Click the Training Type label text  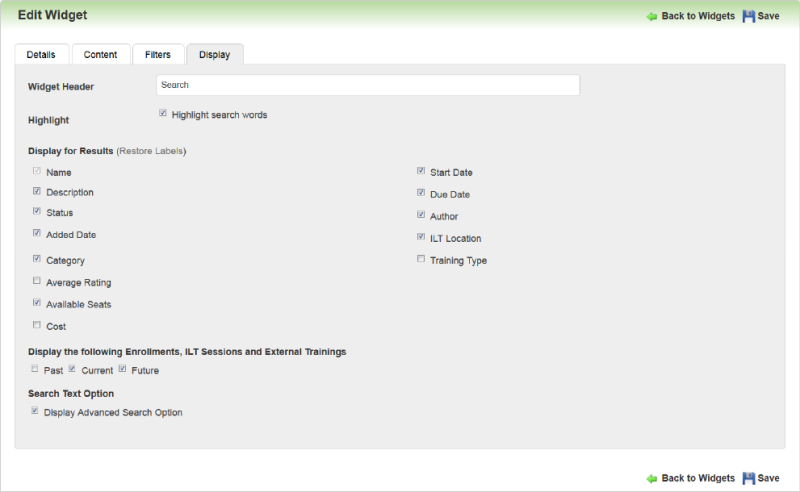458,261
